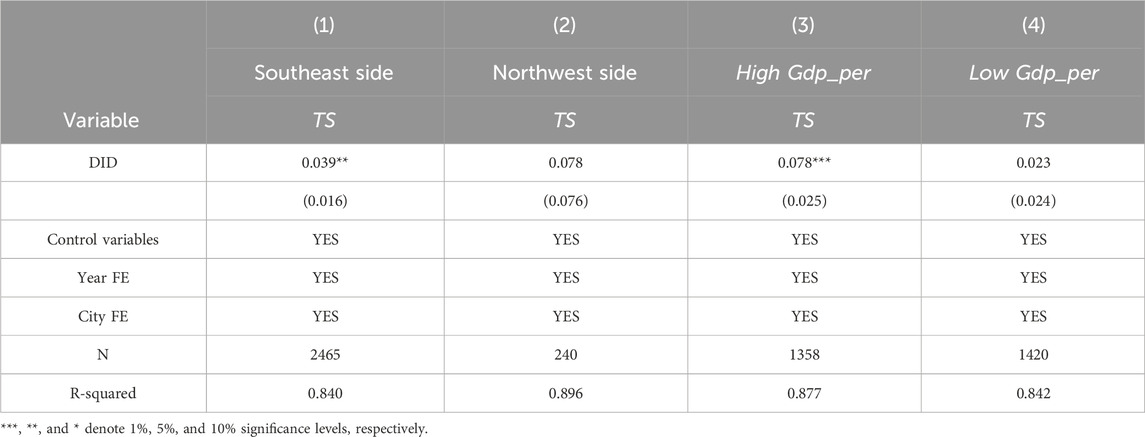
Task: Select the 0.078*** coefficient cell
Action: point(804,162)
